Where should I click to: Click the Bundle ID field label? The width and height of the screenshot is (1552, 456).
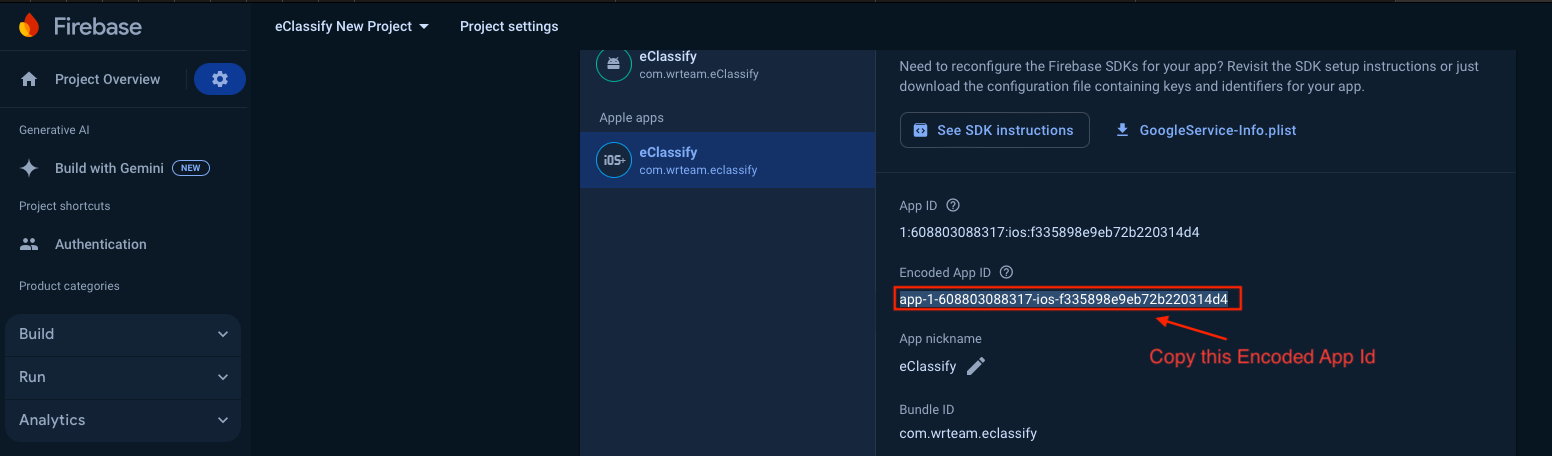click(x=926, y=409)
